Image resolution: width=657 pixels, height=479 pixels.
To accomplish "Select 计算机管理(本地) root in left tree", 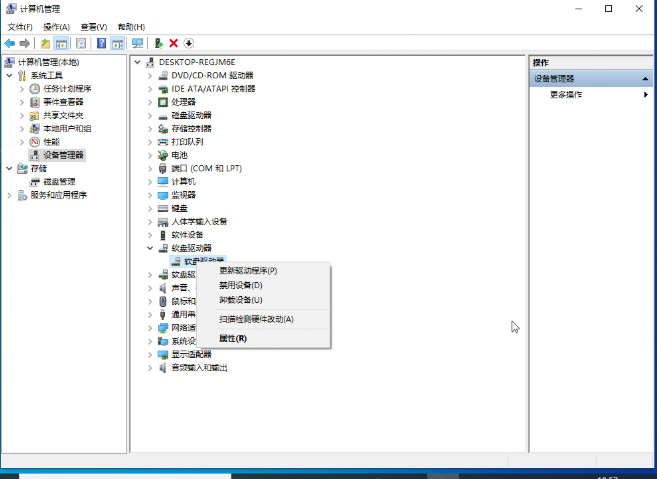I will (49, 62).
